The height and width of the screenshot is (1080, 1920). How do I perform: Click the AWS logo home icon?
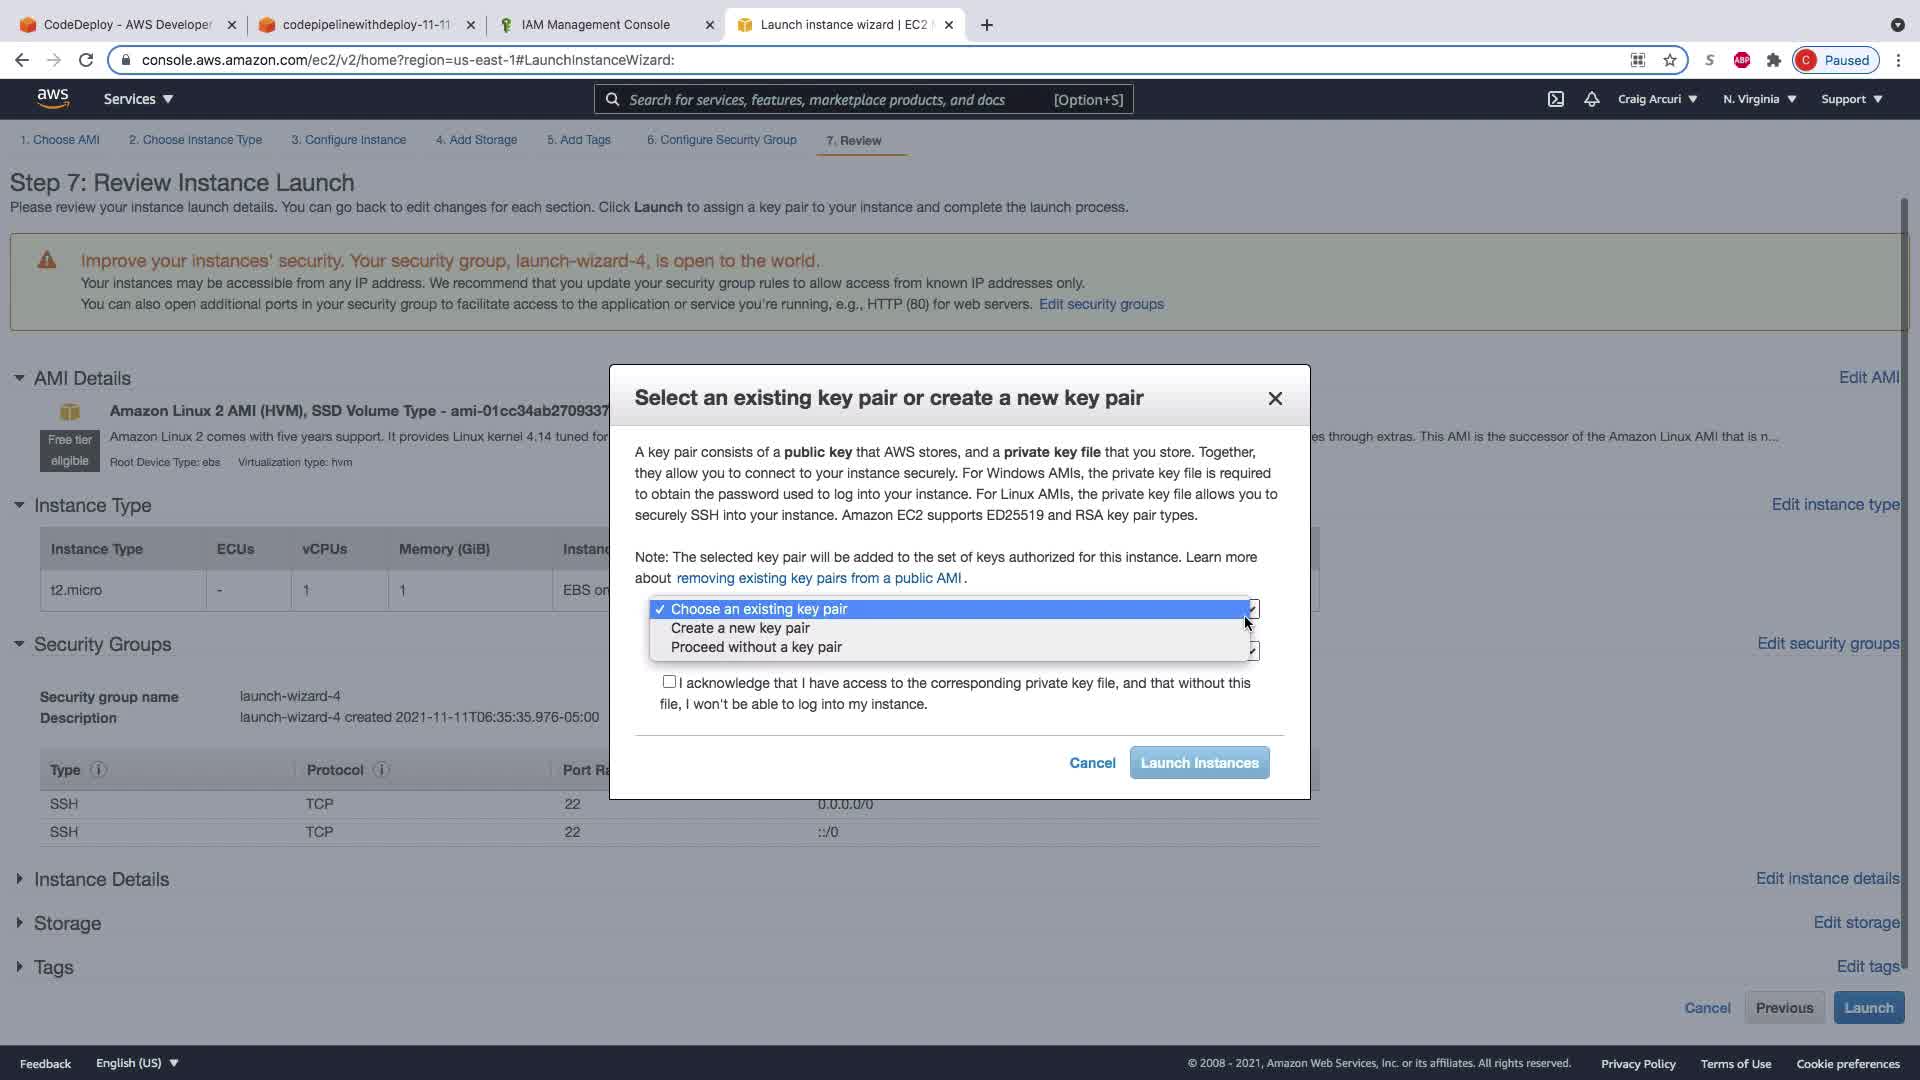pos(53,98)
